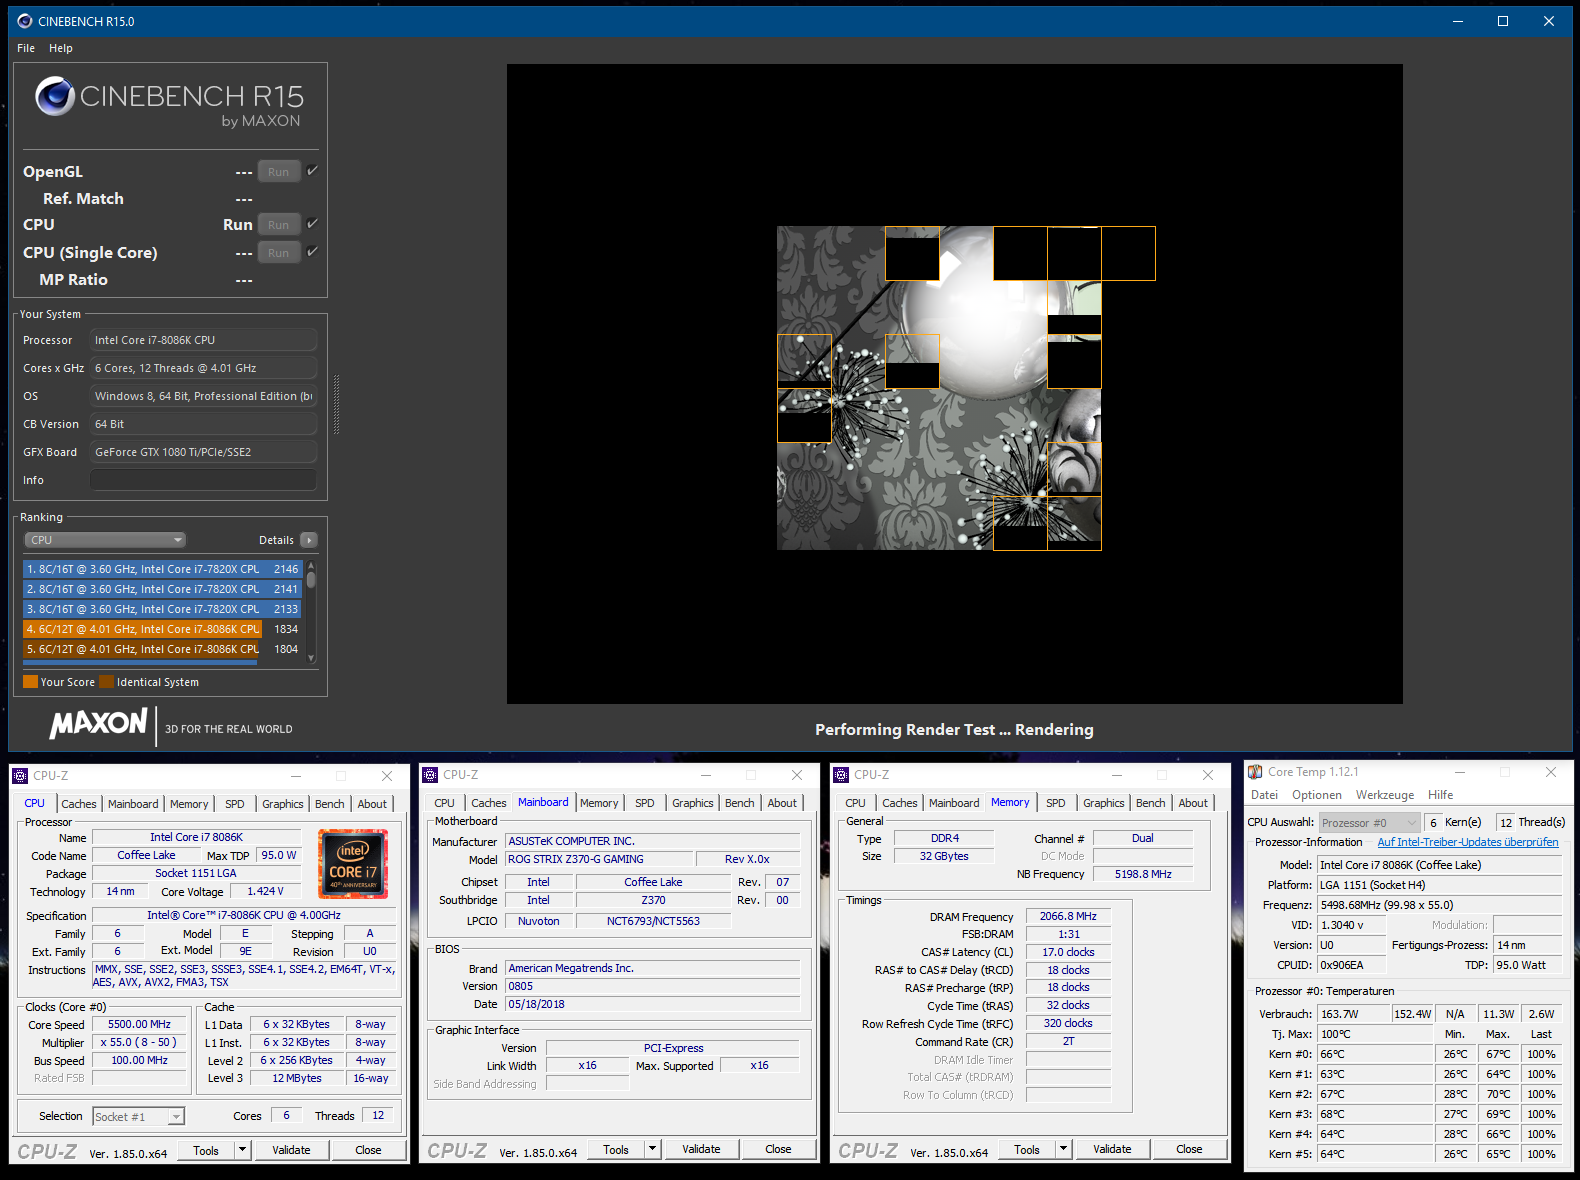Image resolution: width=1580 pixels, height=1180 pixels.
Task: Switch to SPD tab in Mainboard CPU-Z window
Action: point(645,803)
